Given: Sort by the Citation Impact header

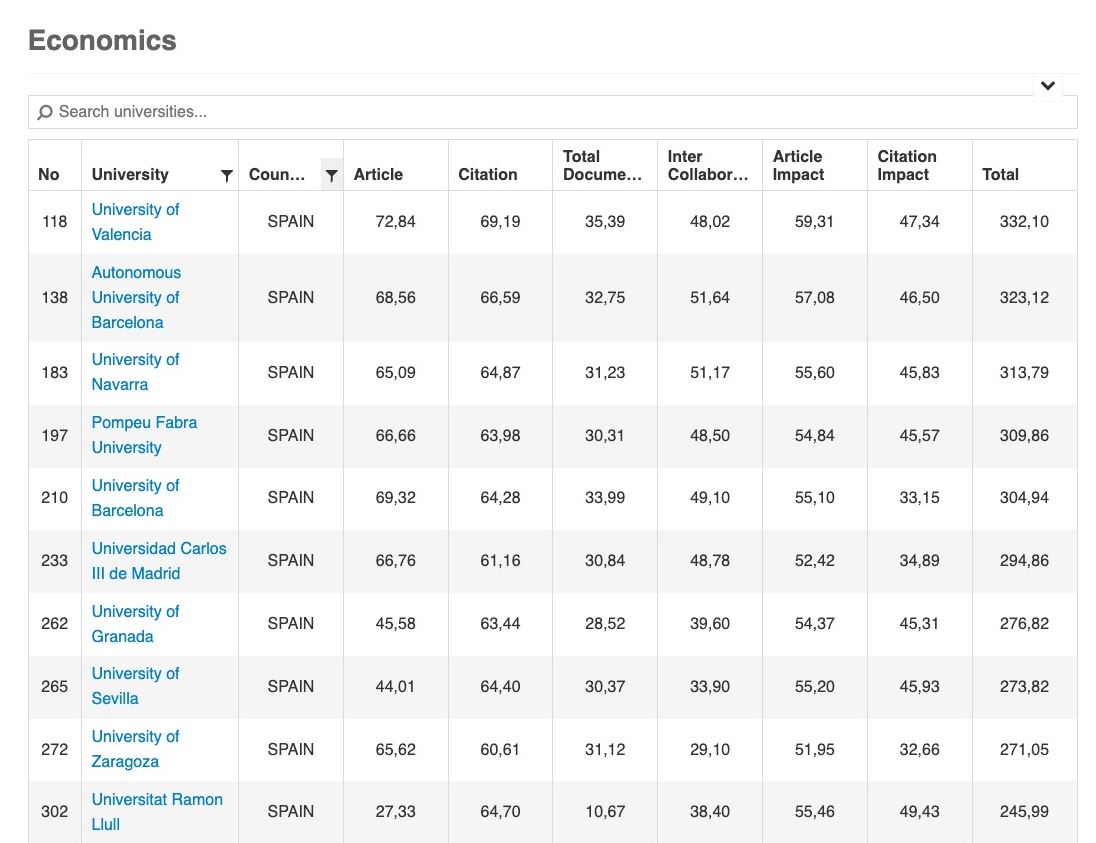Looking at the screenshot, I should pos(907,166).
